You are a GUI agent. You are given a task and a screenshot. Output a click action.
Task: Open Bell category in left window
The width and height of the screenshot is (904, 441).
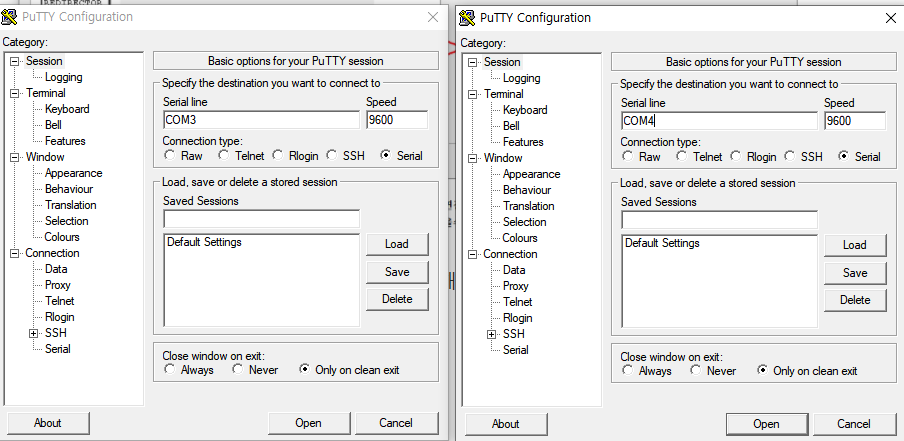53,125
